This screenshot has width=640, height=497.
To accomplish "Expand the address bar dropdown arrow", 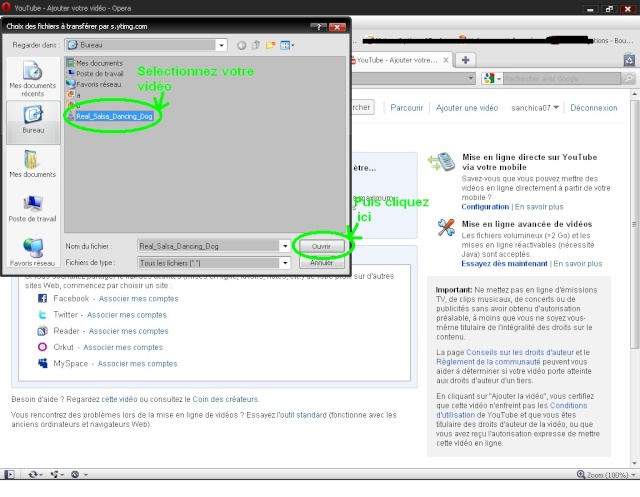I will (471, 78).
